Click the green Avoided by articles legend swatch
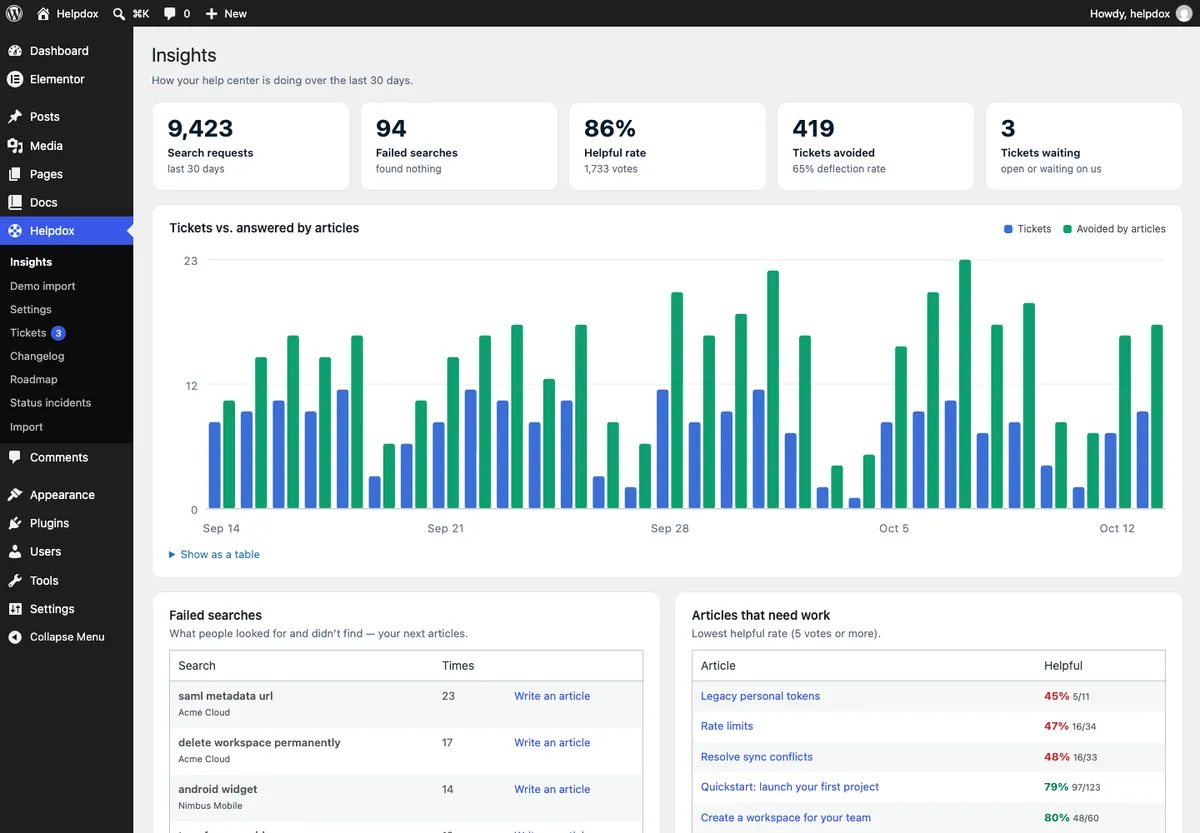Screen dimensions: 1200x833 (1067, 229)
